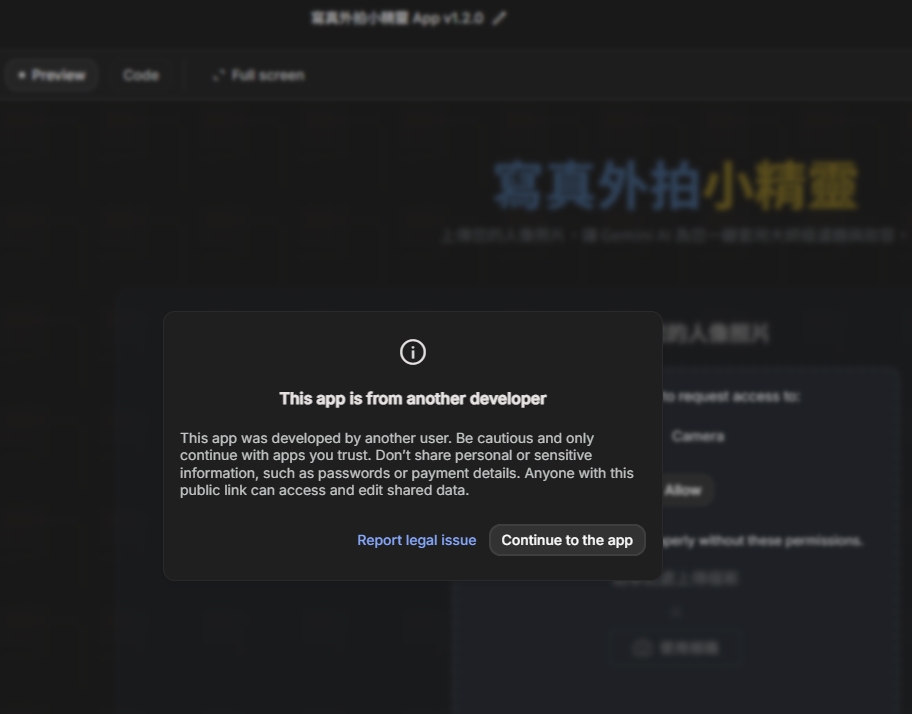Click the blue 寫真外拍 heading text
This screenshot has height=714, width=912.
596,187
